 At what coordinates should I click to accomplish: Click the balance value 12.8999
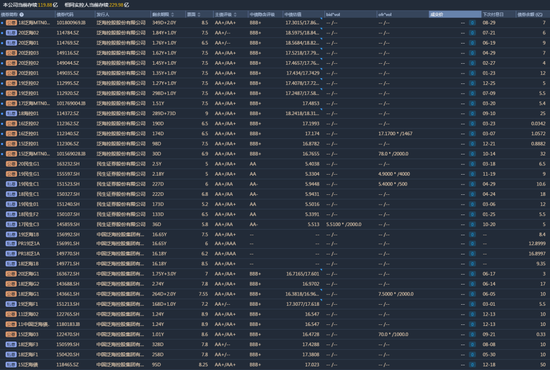coord(537,243)
